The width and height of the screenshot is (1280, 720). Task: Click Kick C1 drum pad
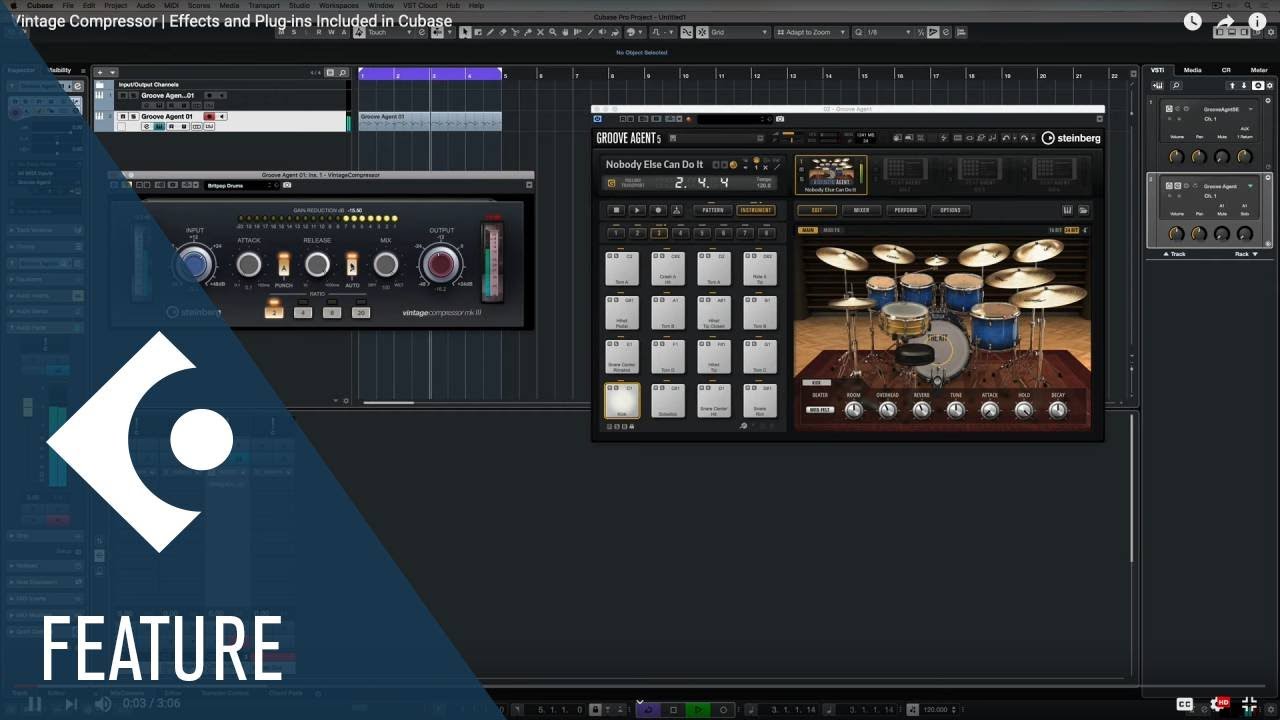[x=622, y=401]
